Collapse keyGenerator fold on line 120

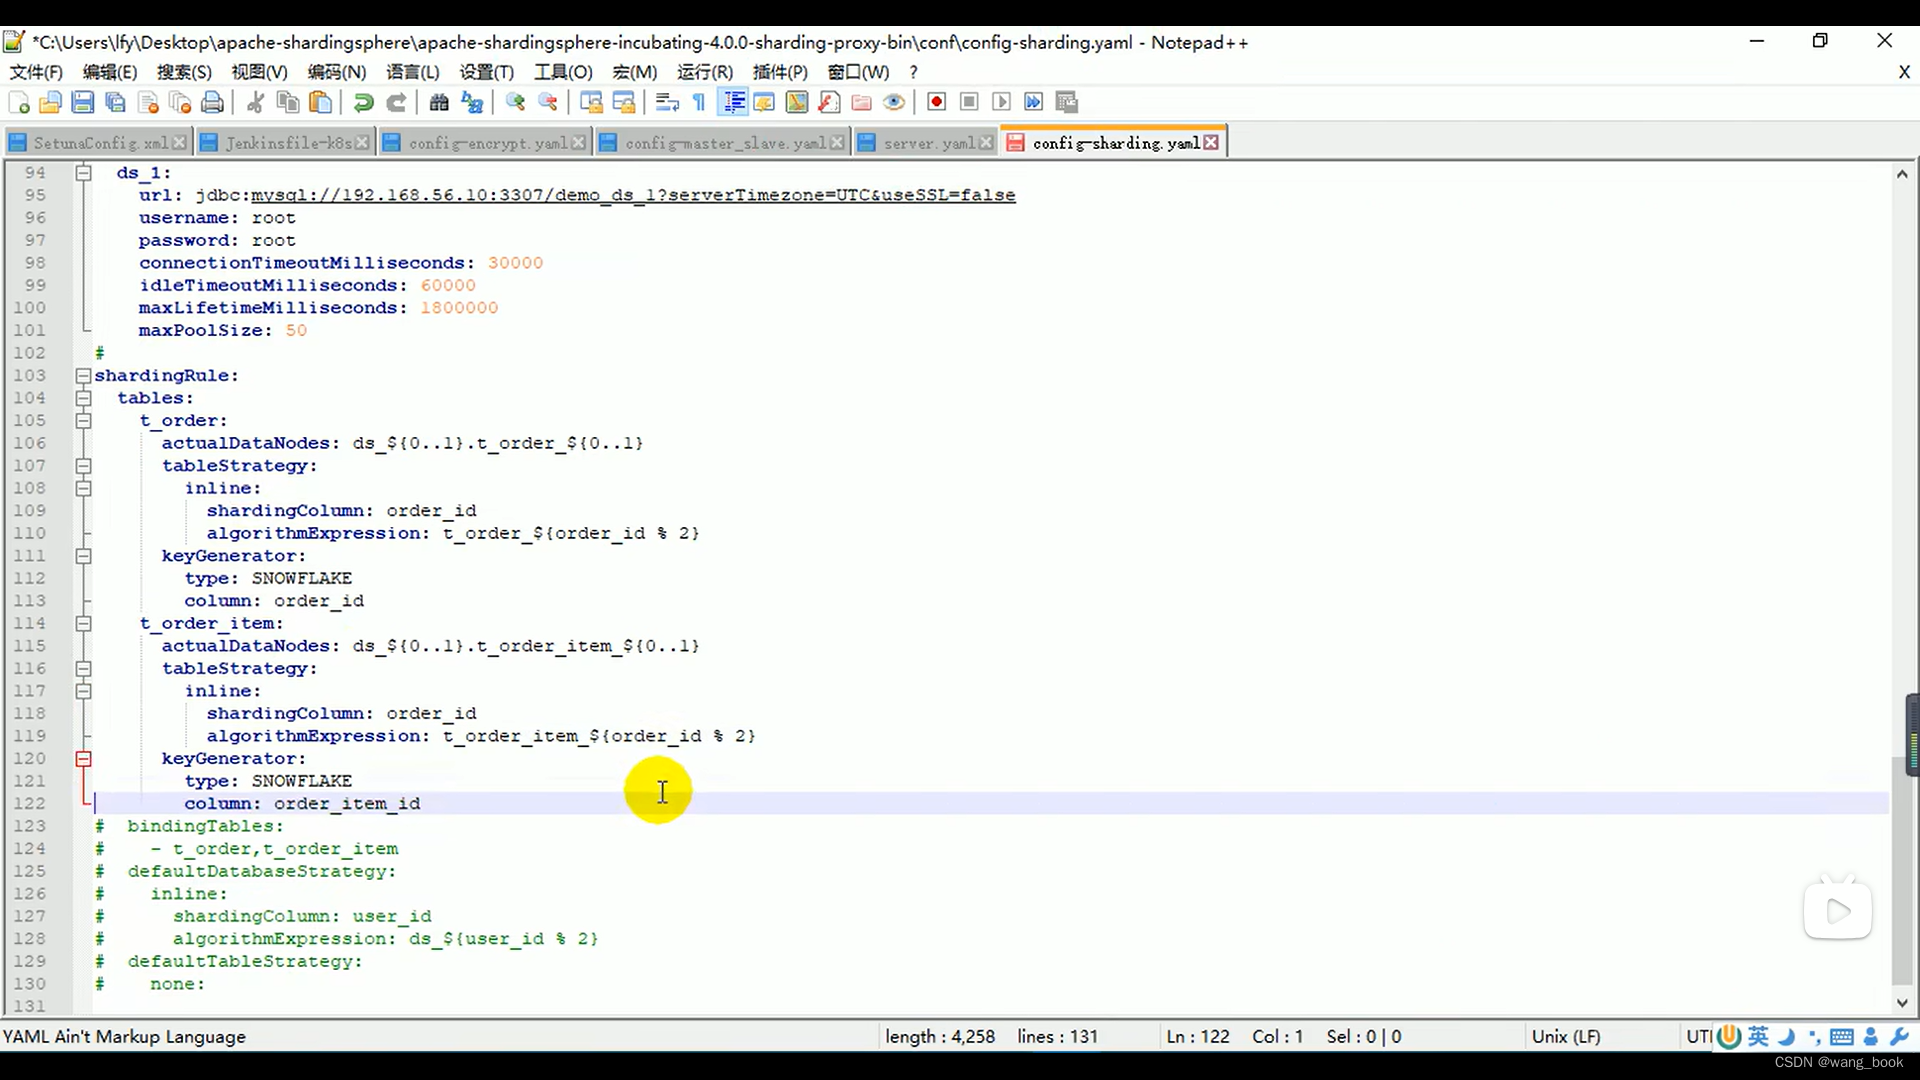[84, 759]
